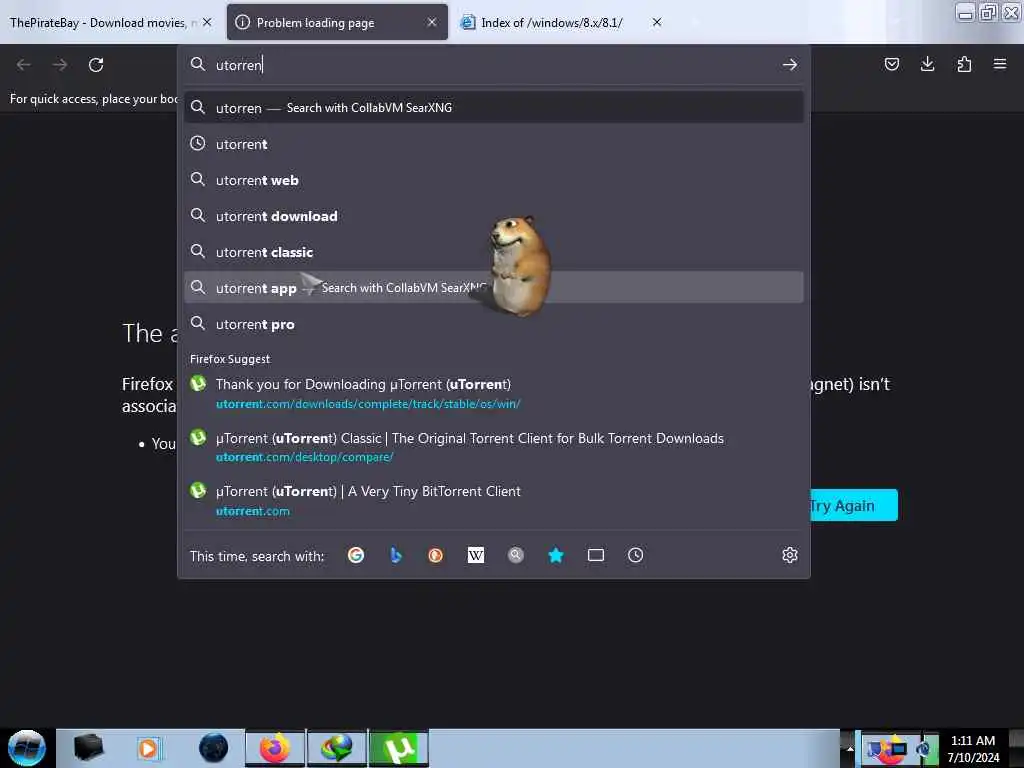This screenshot has width=1024, height=768.
Task: Open Firefox from the taskbar
Action: coord(275,748)
